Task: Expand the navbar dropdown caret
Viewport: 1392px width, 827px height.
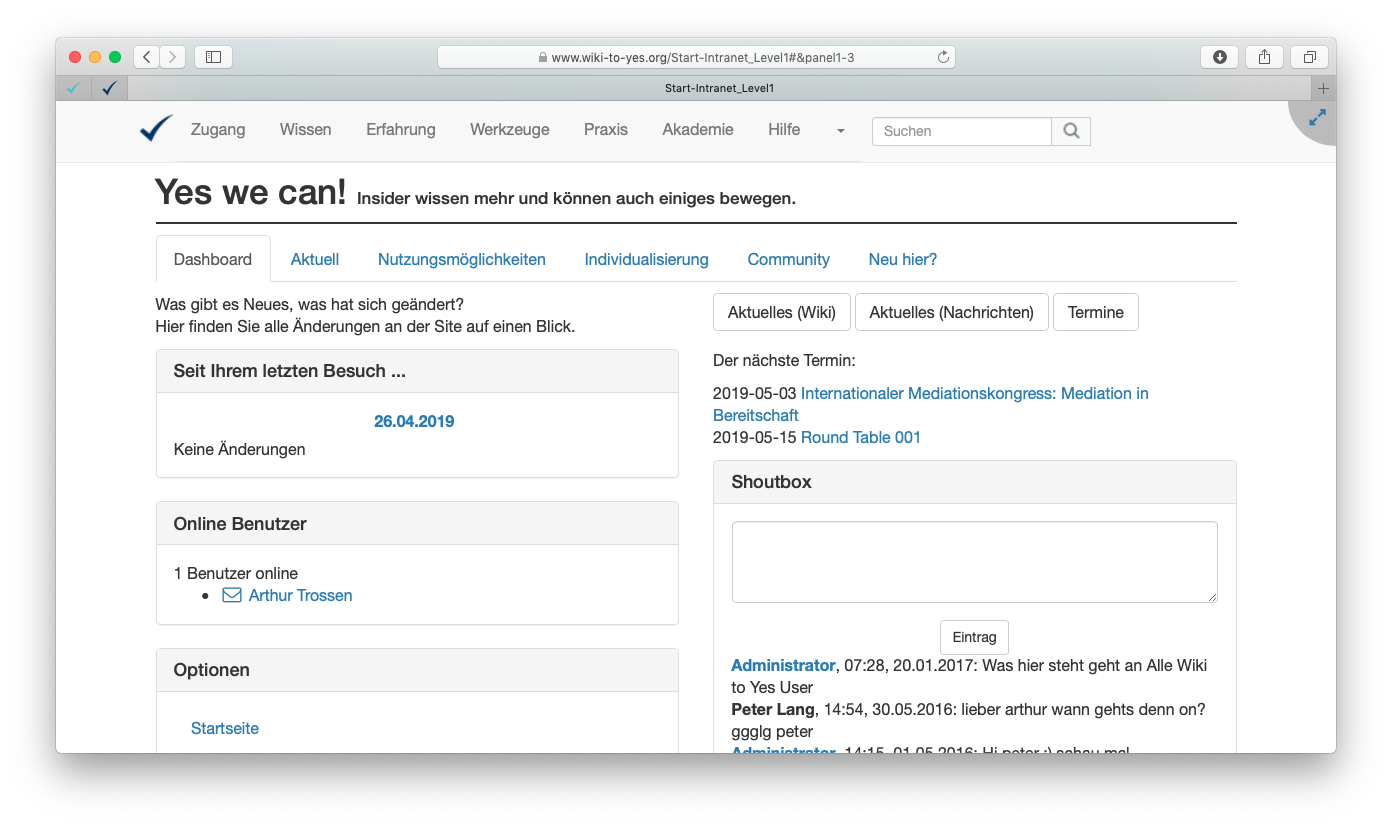Action: click(x=840, y=131)
